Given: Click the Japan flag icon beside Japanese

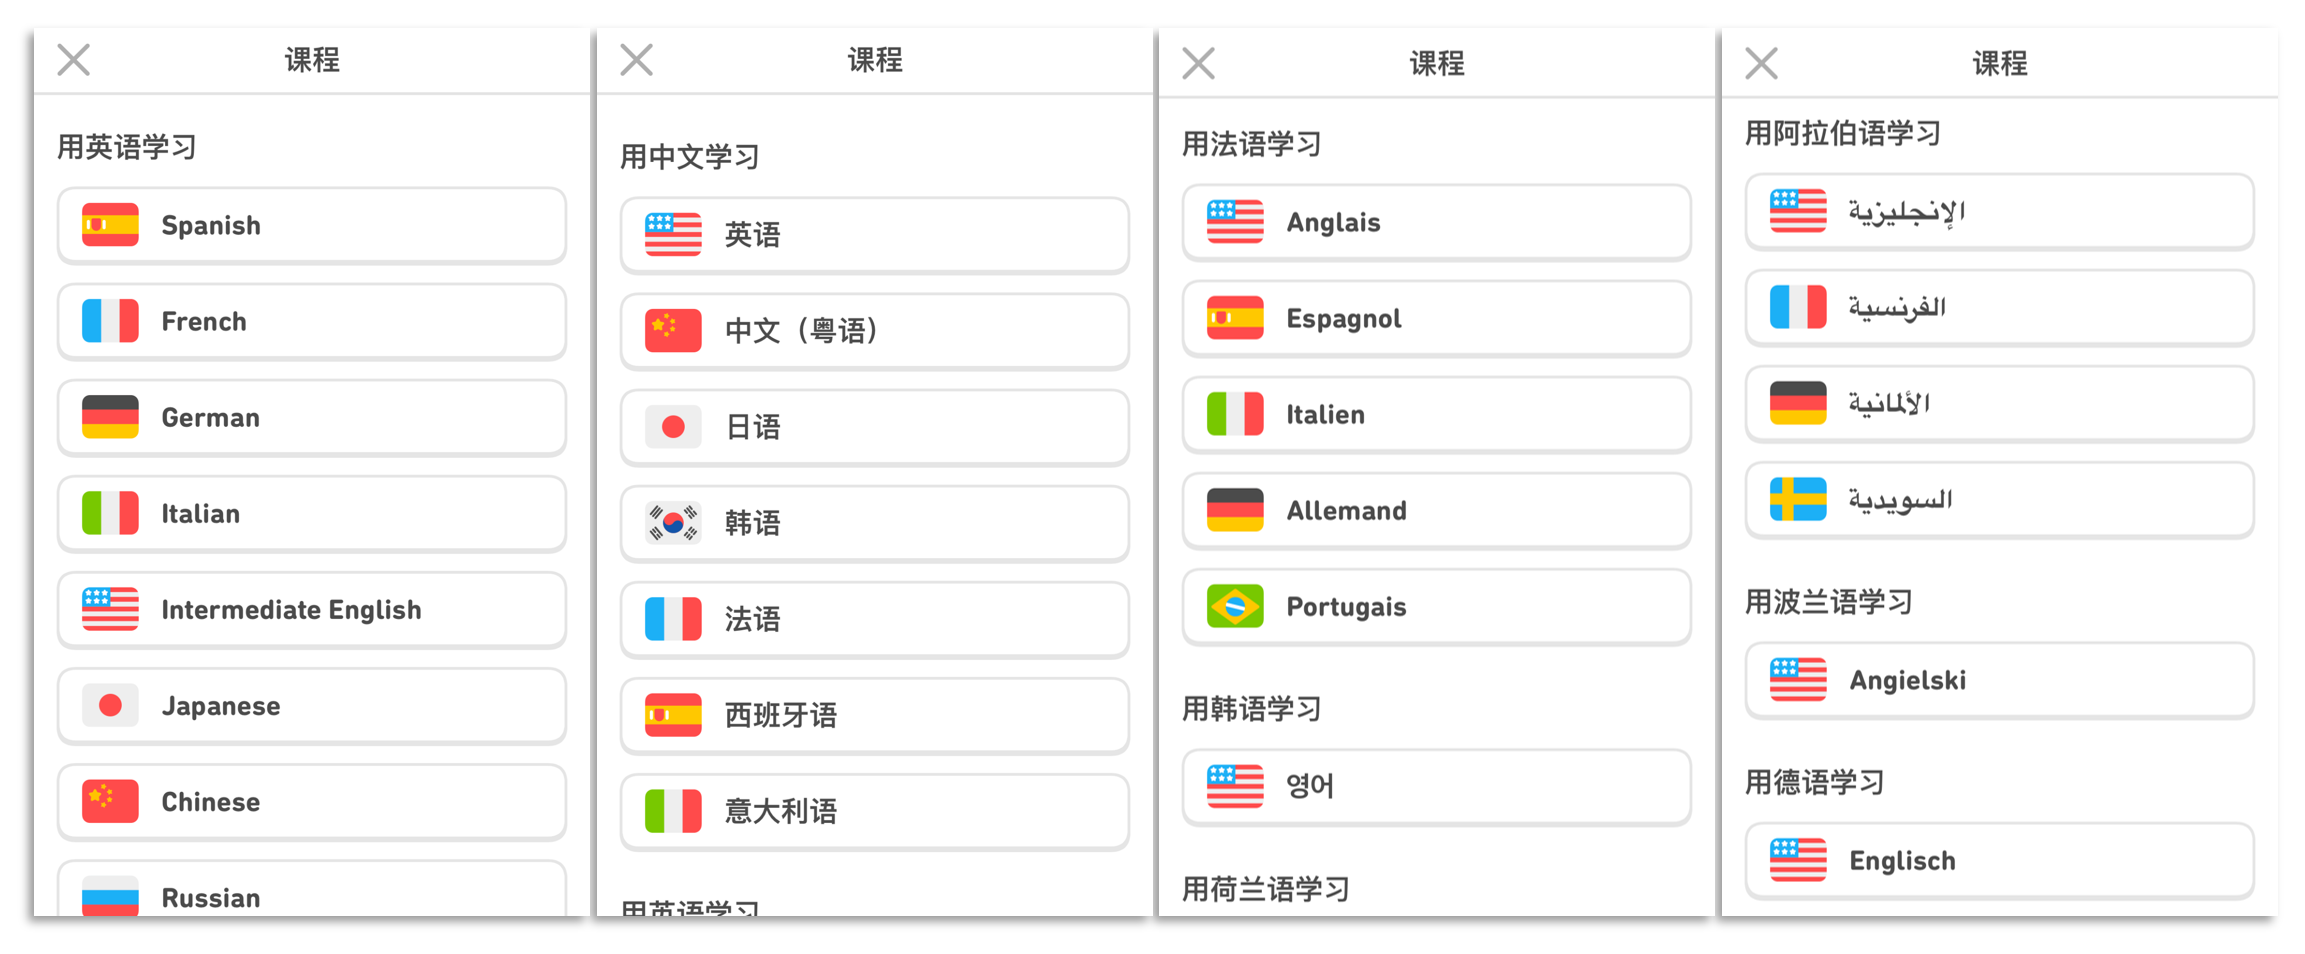Looking at the screenshot, I should 110,705.
